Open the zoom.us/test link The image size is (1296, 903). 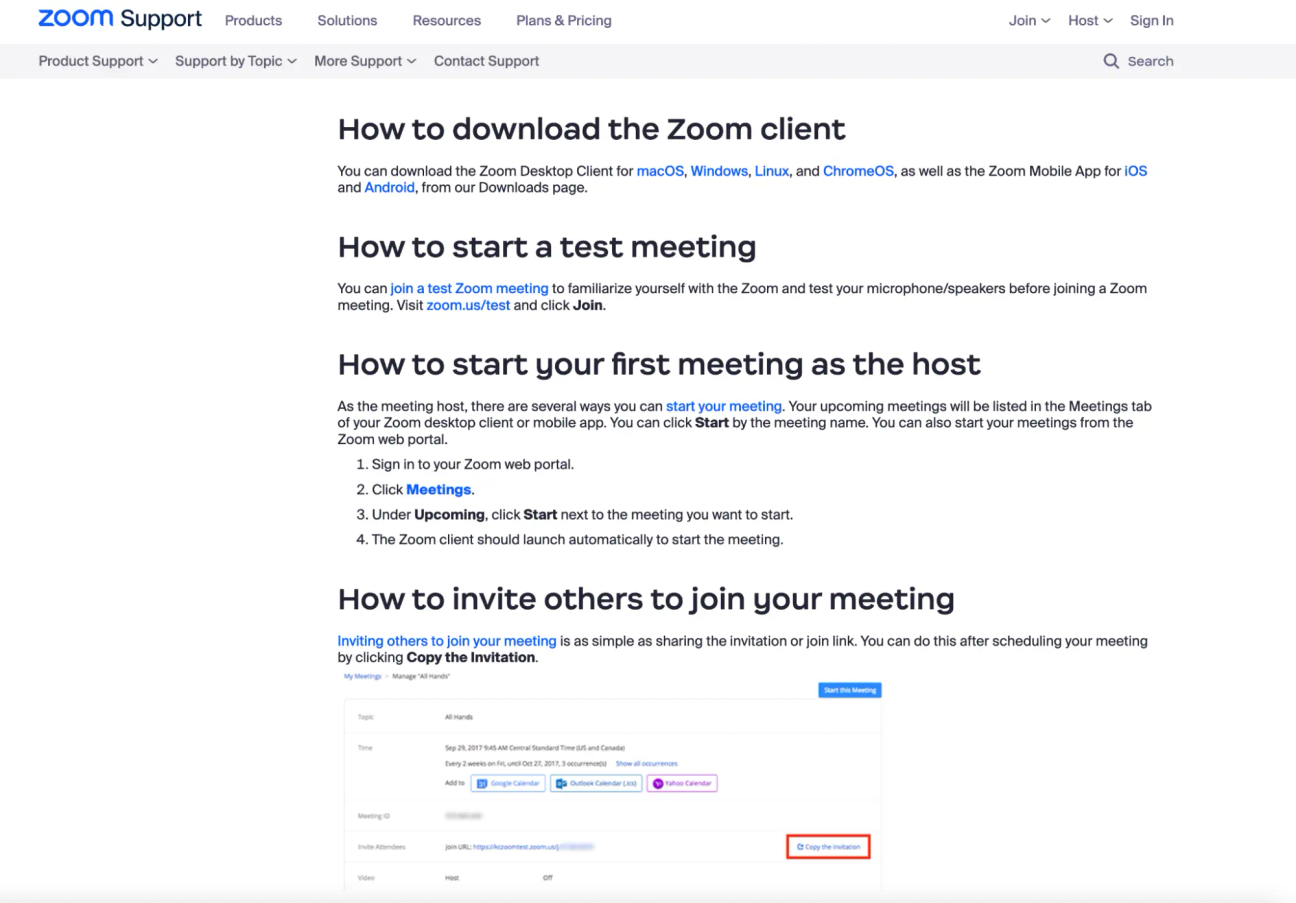coord(468,305)
